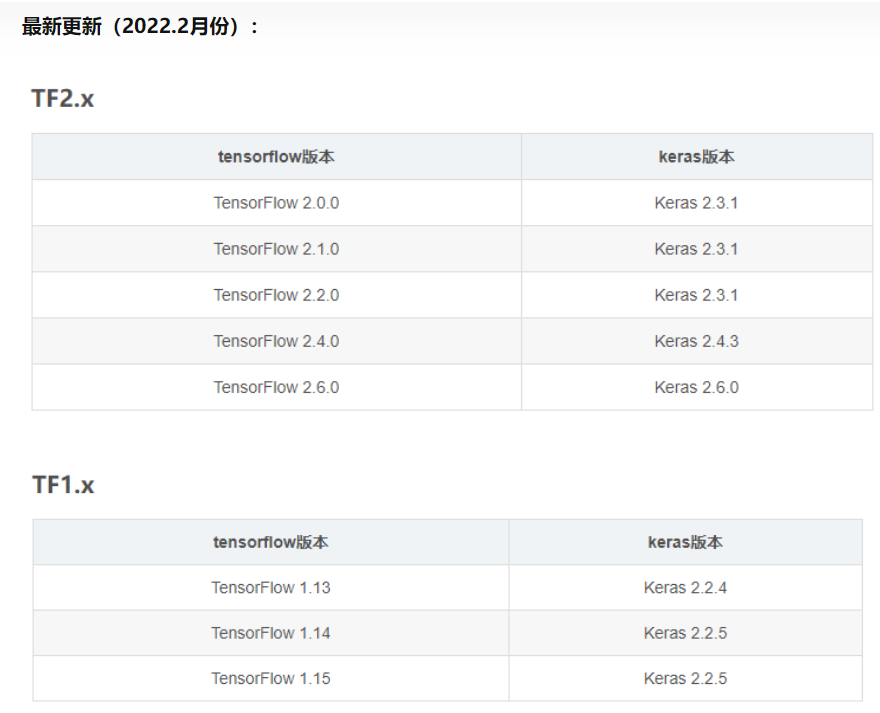Click Keras 2.3.1 in the TensorFlow 2.2.0 row
This screenshot has height=713, width=880.
[696, 295]
